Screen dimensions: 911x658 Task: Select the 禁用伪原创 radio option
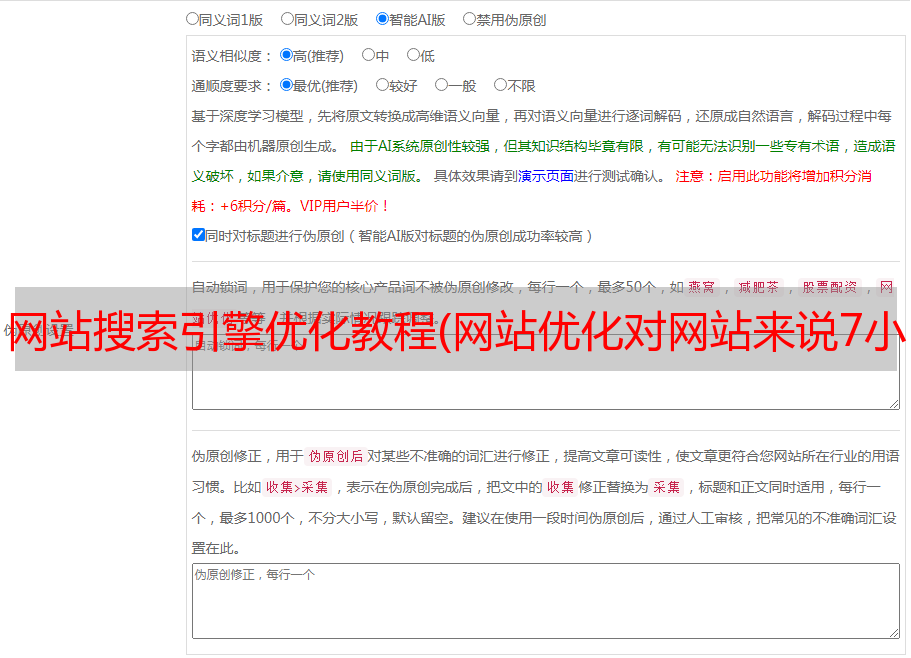click(x=469, y=19)
